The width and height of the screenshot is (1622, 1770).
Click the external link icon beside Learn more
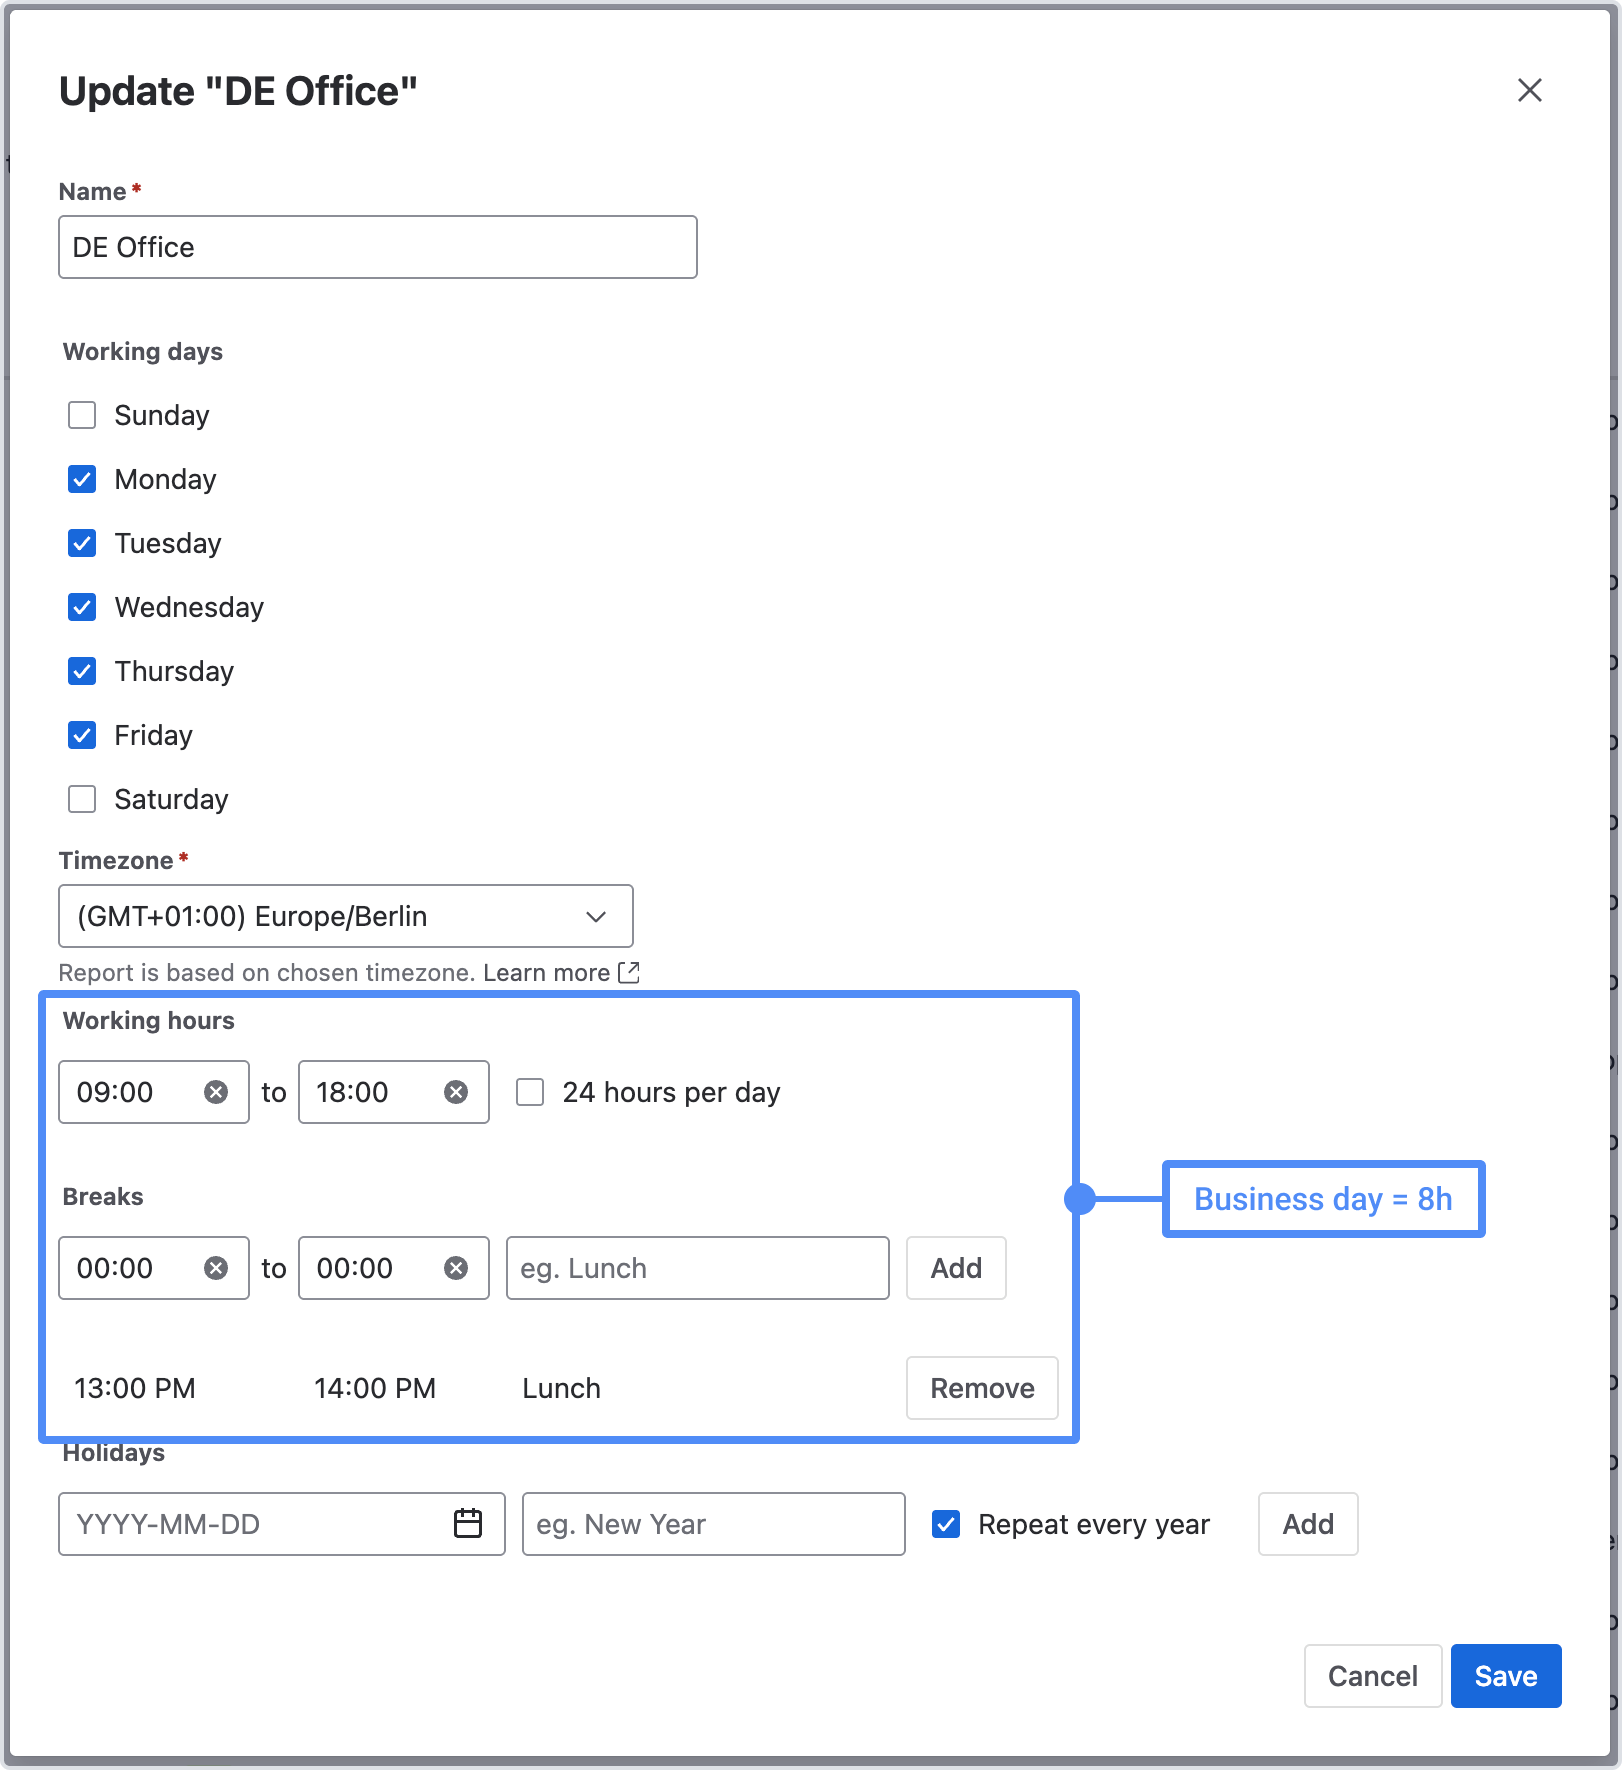pyautogui.click(x=629, y=972)
